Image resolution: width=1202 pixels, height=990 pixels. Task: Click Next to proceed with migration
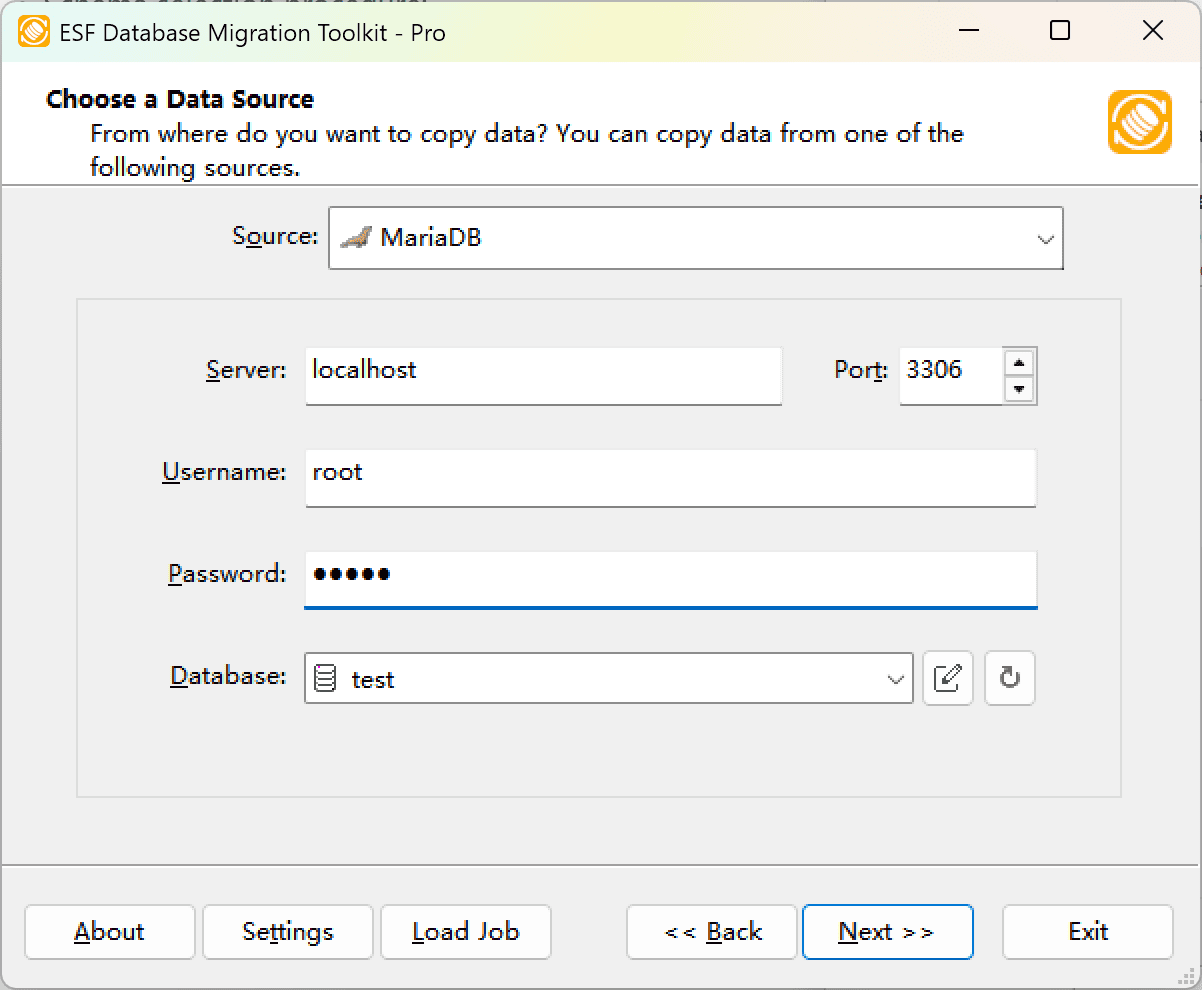click(x=887, y=931)
